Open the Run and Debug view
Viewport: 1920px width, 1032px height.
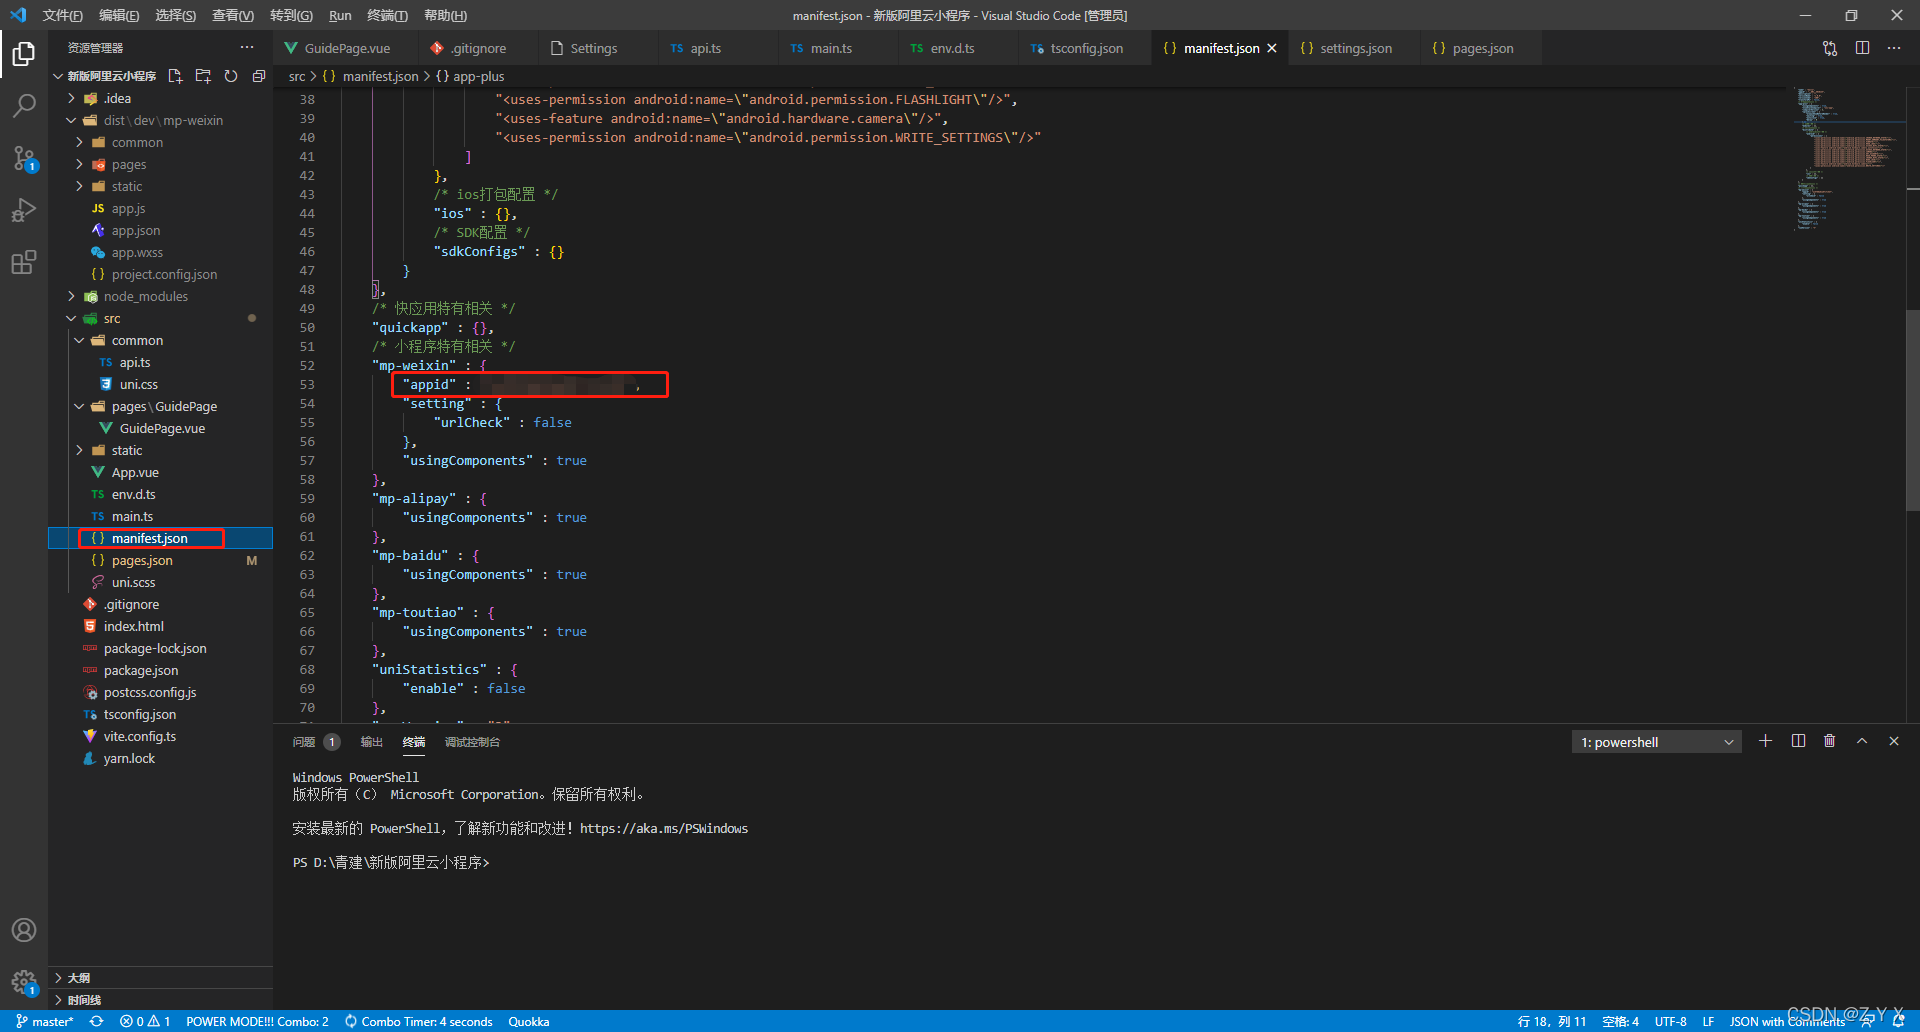24,210
